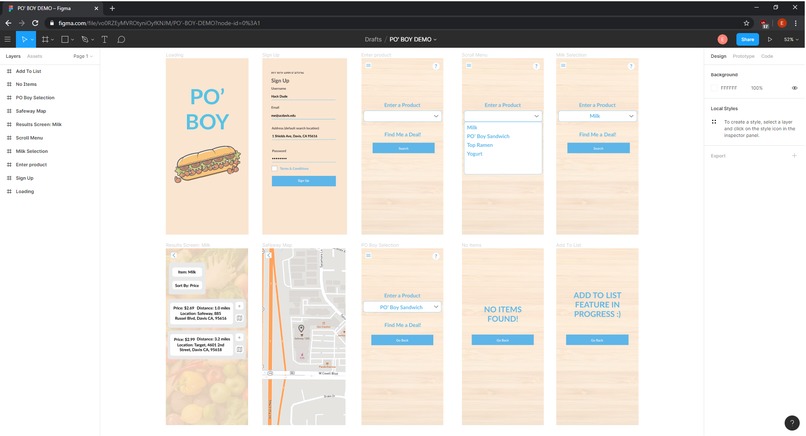
Task: Click the browser extension icon
Action: click(x=764, y=23)
